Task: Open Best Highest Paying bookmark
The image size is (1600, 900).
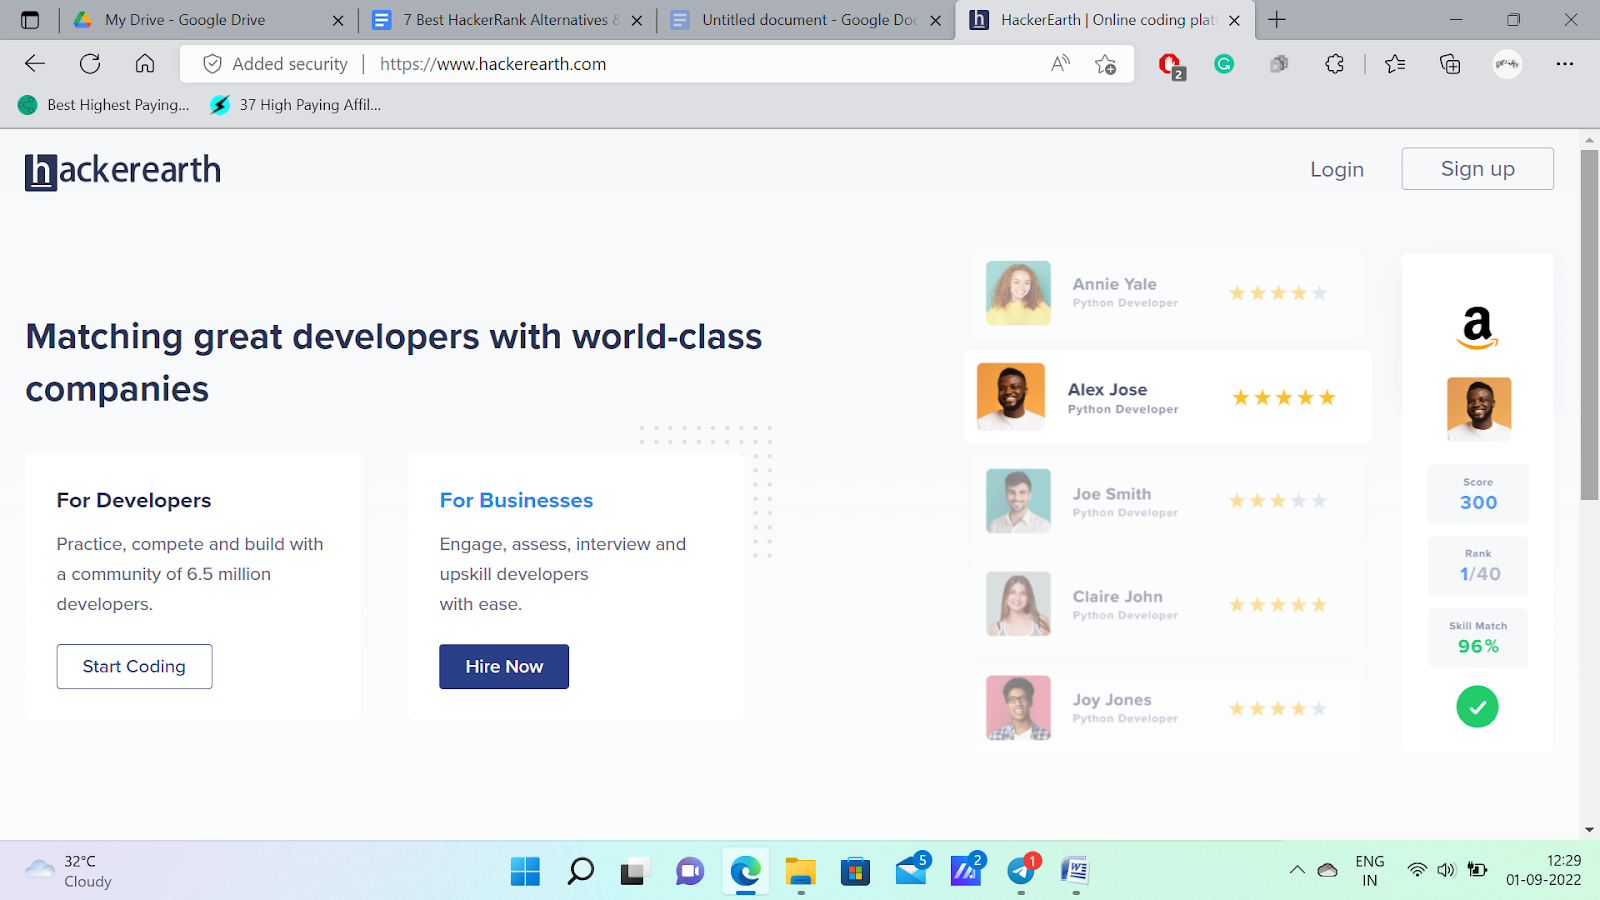Action: [x=104, y=105]
